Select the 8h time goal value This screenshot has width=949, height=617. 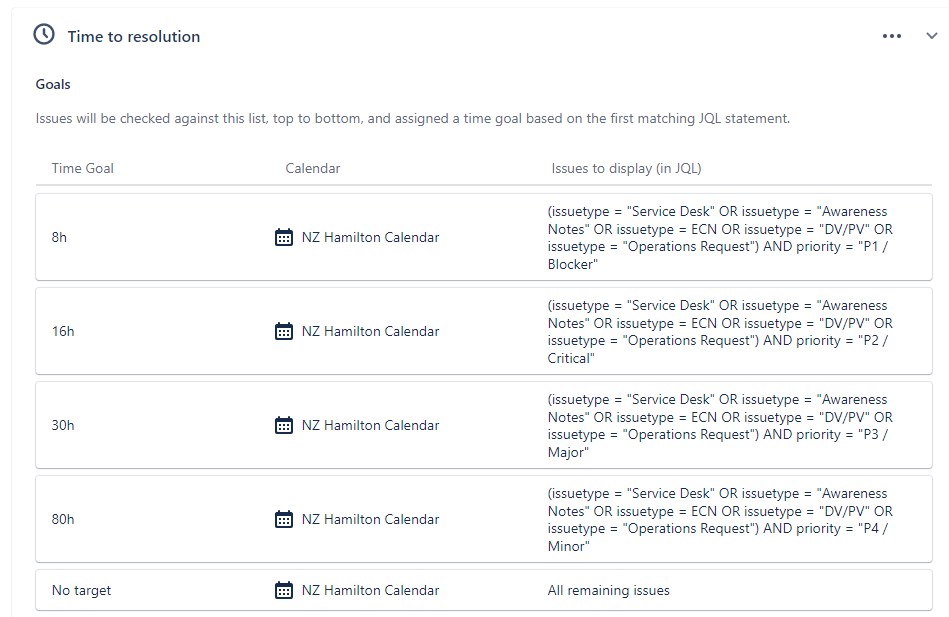point(59,237)
